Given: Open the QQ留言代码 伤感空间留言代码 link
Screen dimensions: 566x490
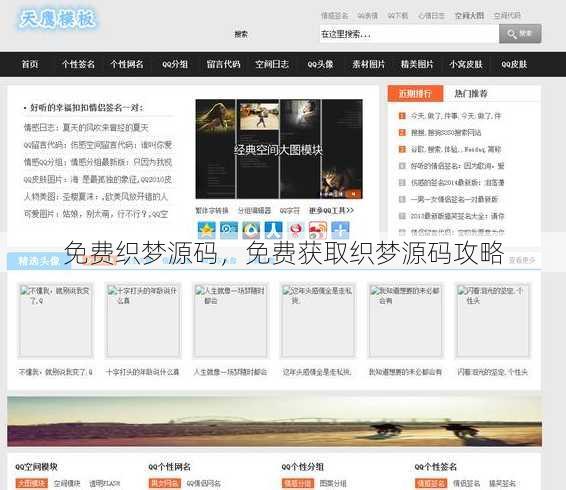Looking at the screenshot, I should coord(98,145).
